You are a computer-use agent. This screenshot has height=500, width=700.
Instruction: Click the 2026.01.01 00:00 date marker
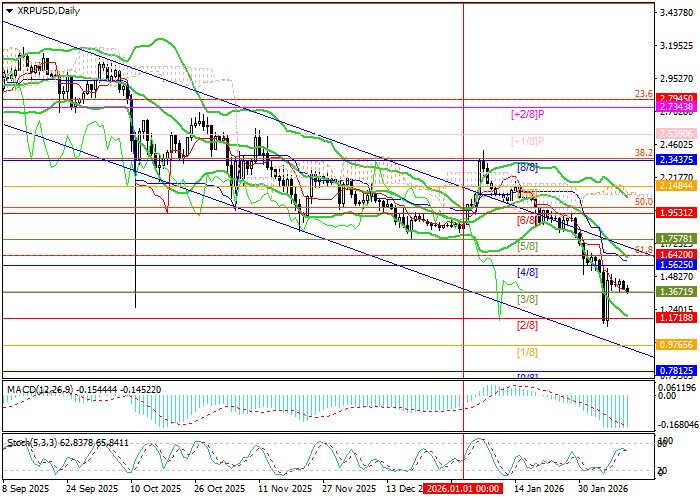click(x=462, y=490)
